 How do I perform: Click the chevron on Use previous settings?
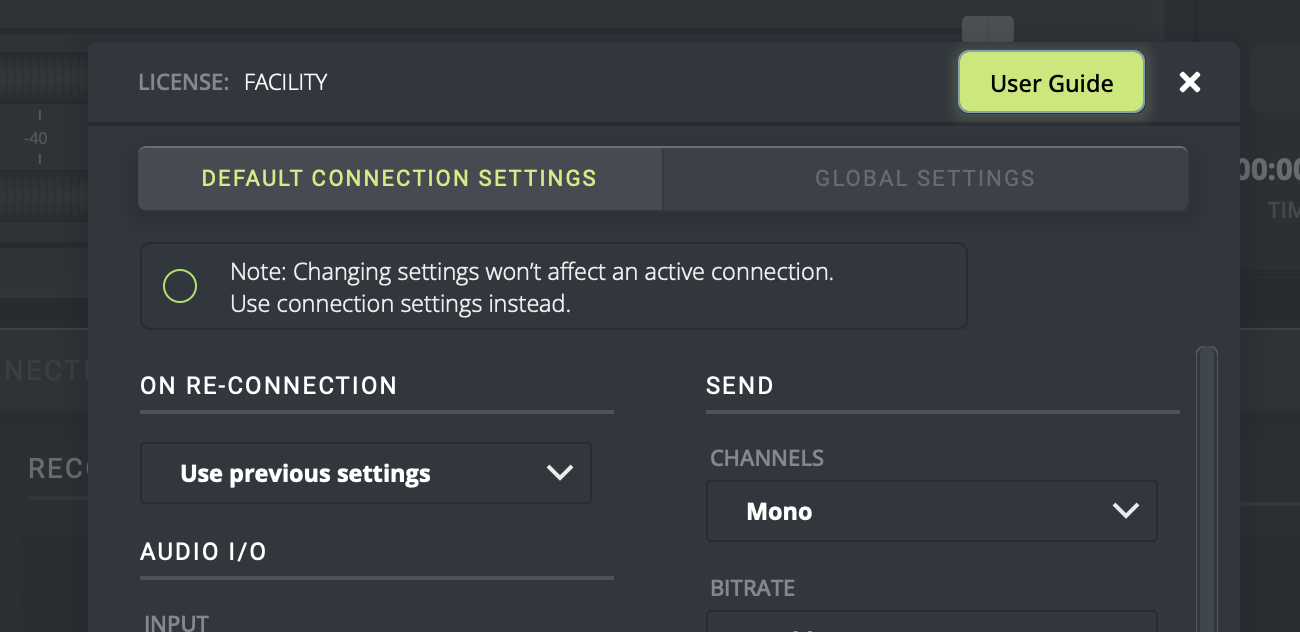pyautogui.click(x=559, y=473)
